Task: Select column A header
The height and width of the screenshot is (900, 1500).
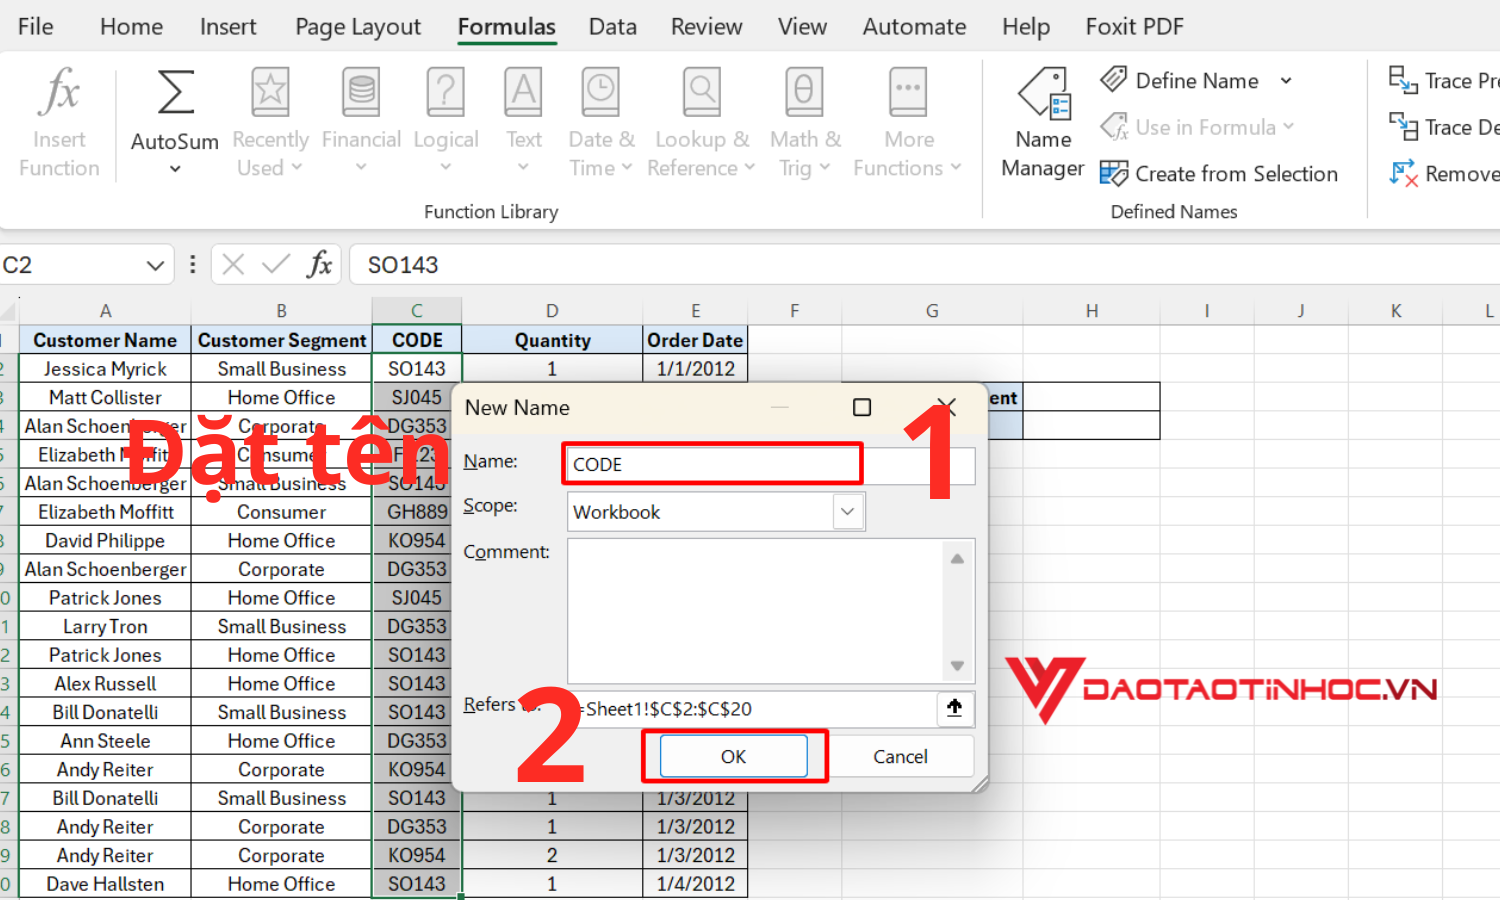Action: 105,311
